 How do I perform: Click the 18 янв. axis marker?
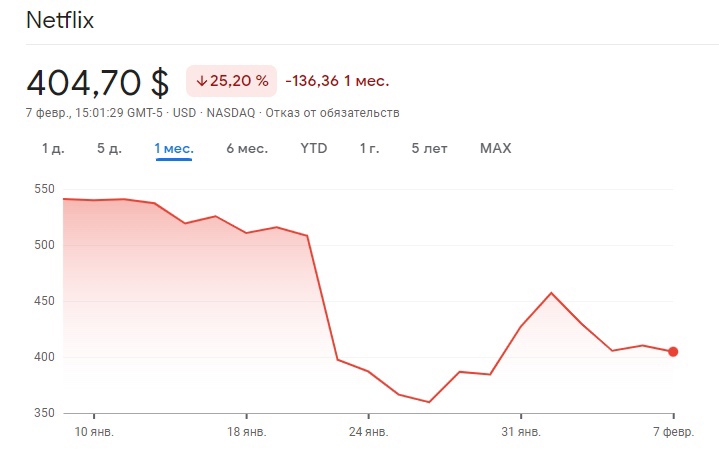point(247,431)
